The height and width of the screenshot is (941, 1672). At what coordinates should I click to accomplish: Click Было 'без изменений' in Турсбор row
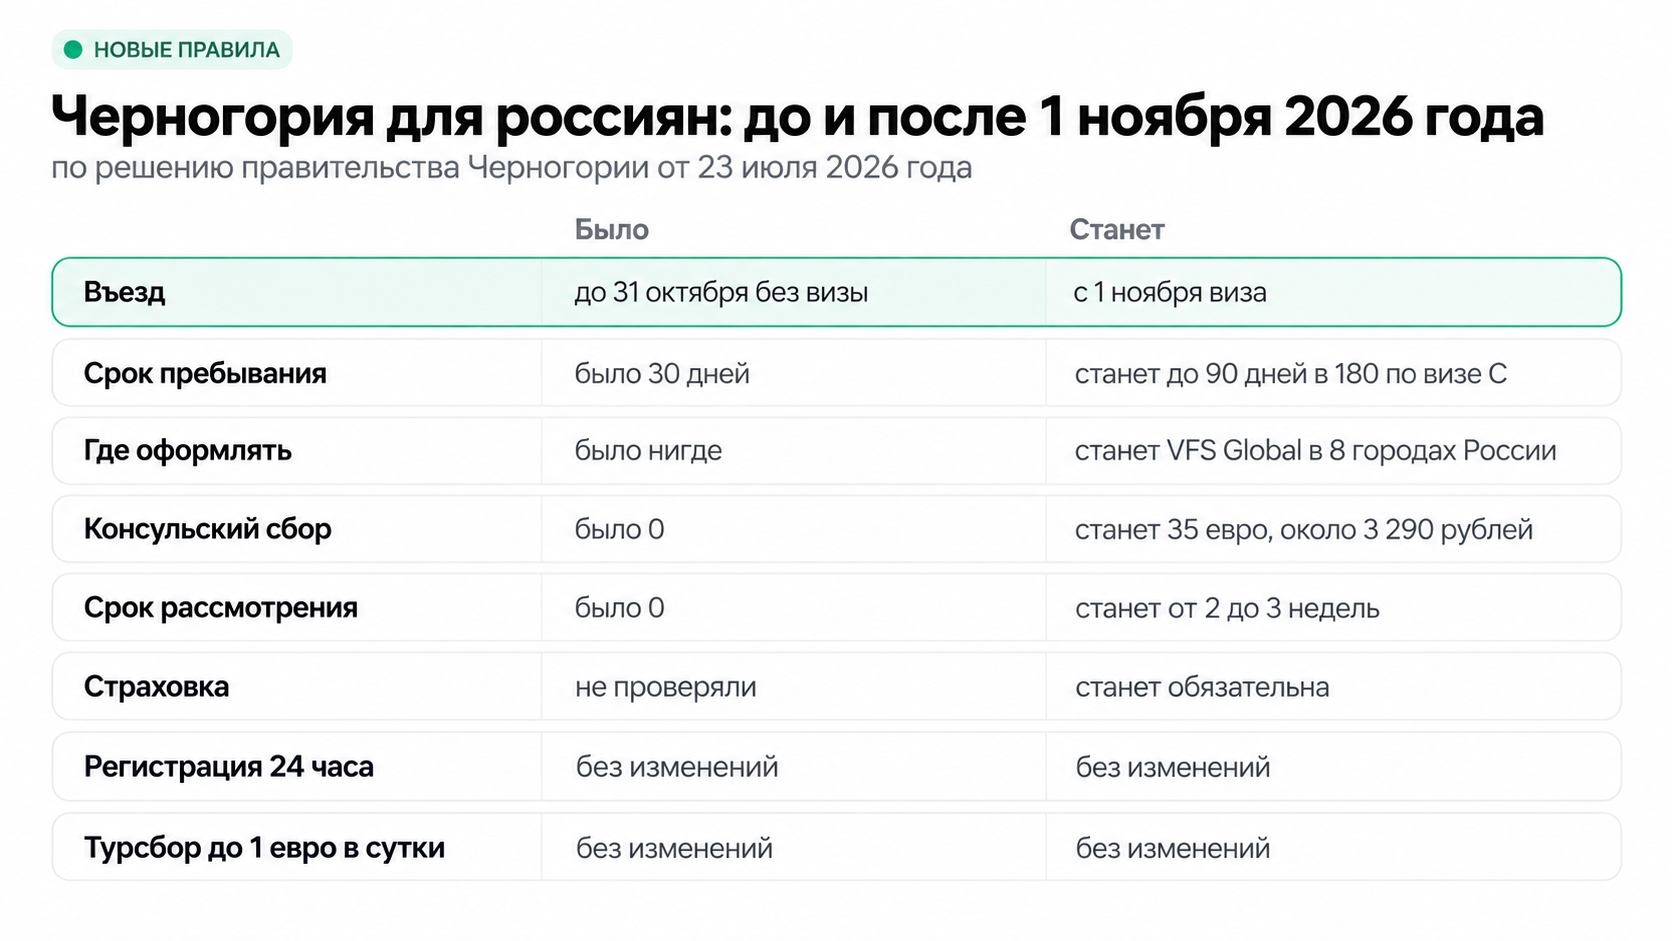pos(674,848)
